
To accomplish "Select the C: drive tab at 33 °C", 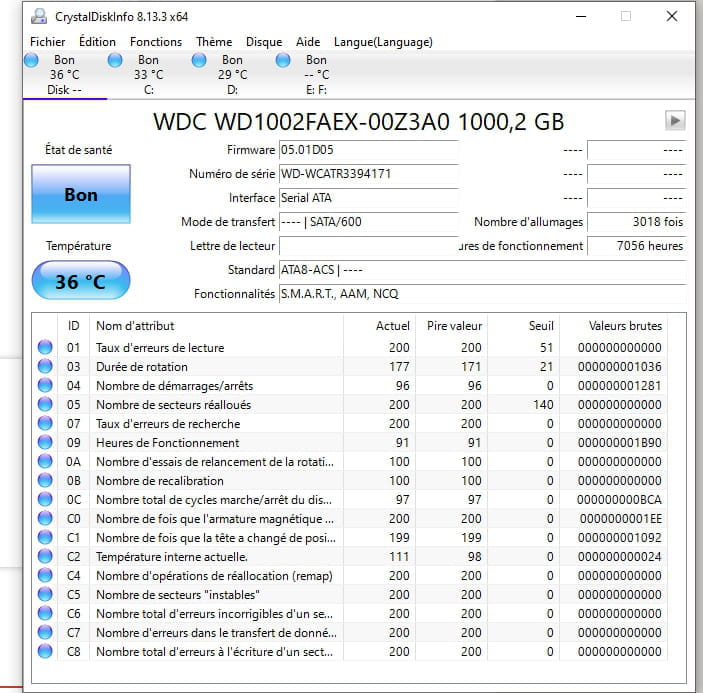I will (148, 75).
